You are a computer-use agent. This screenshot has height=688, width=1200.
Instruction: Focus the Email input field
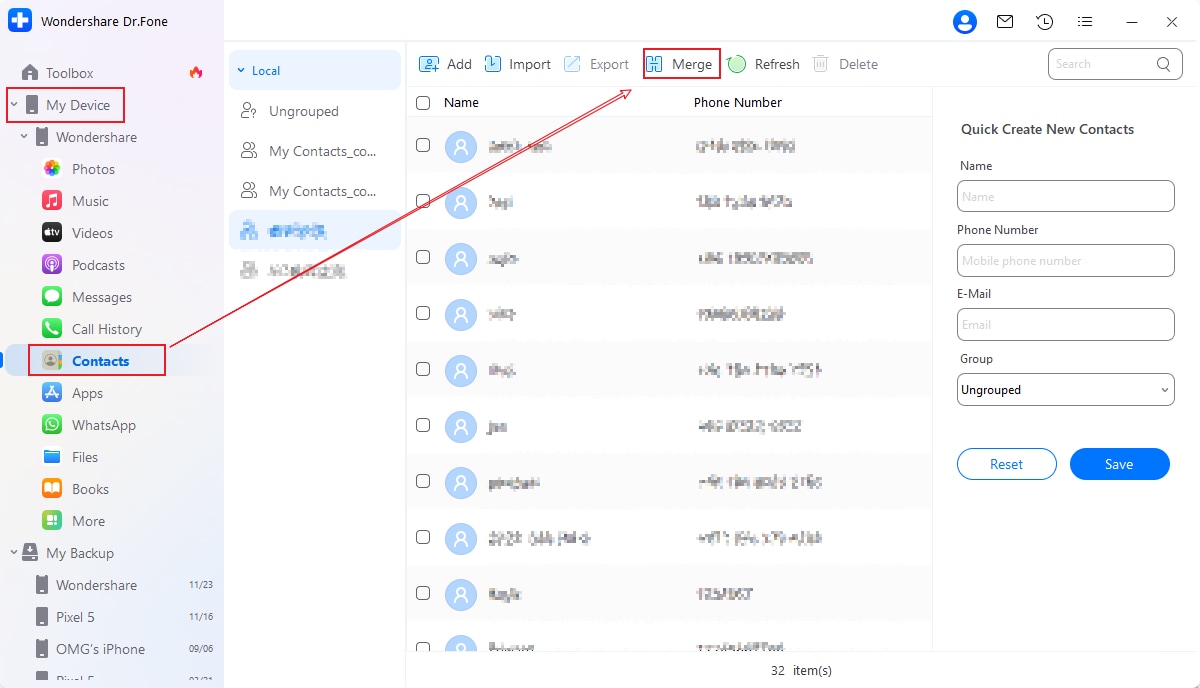click(x=1065, y=324)
